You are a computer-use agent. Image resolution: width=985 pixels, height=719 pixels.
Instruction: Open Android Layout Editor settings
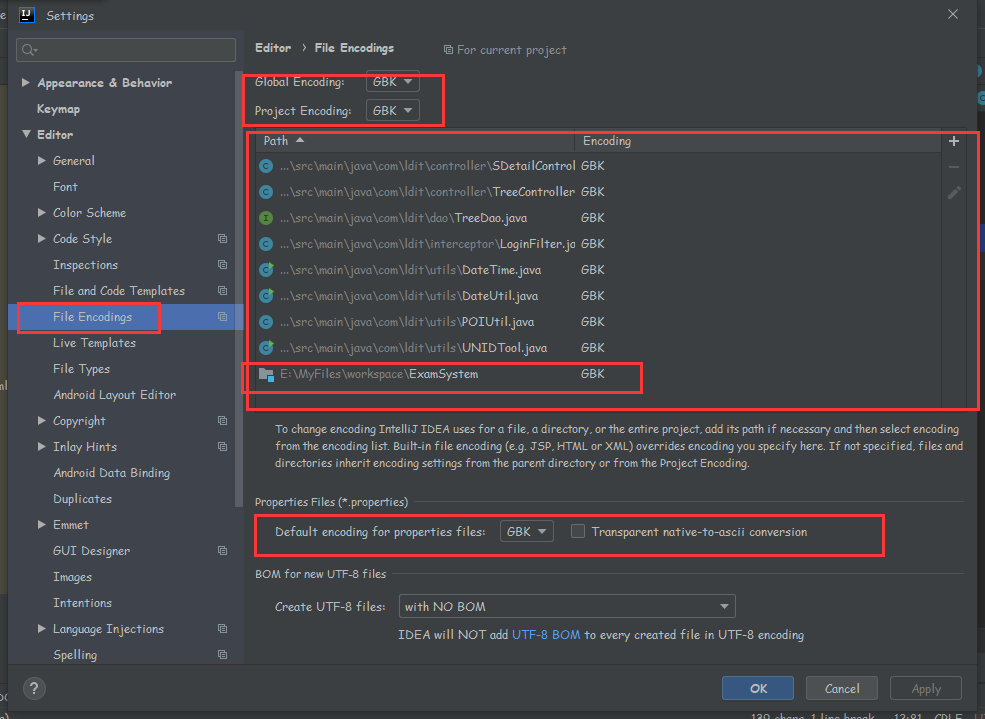tap(114, 394)
